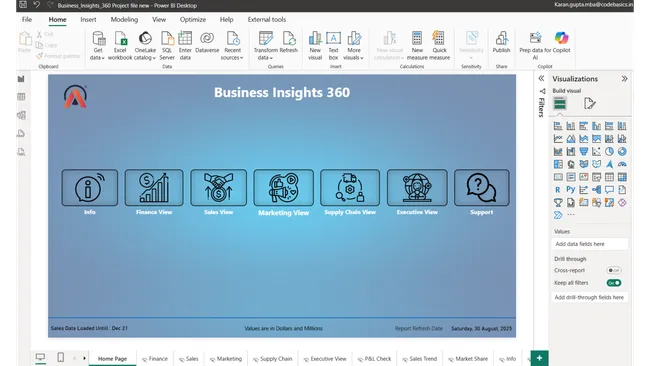The height and width of the screenshot is (366, 650).
Task: Click the Add drill-through fields here well
Action: 589,298
